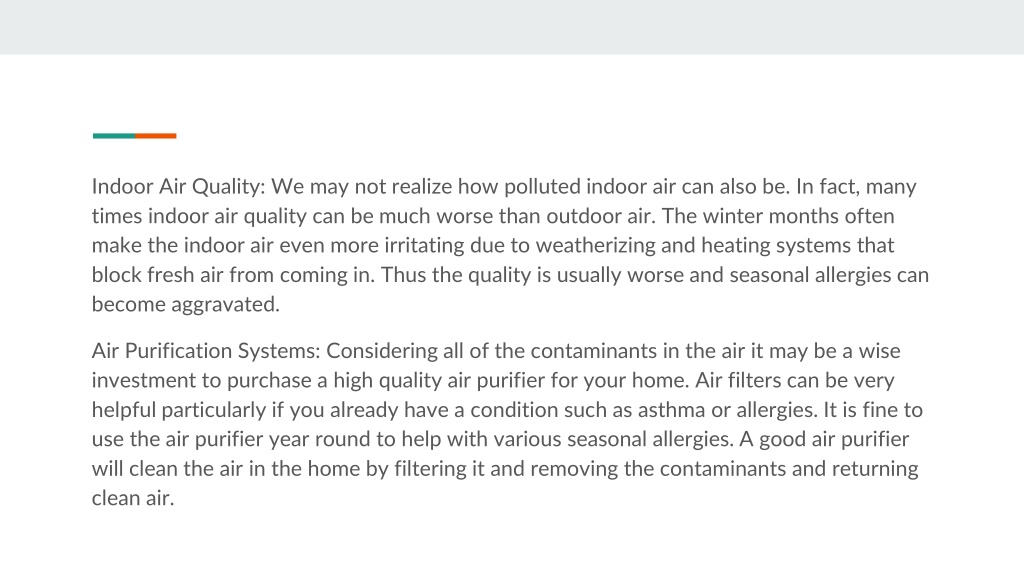This screenshot has width=1024, height=576.
Task: Click 'A good air purifier' sentence start
Action: tap(824, 440)
